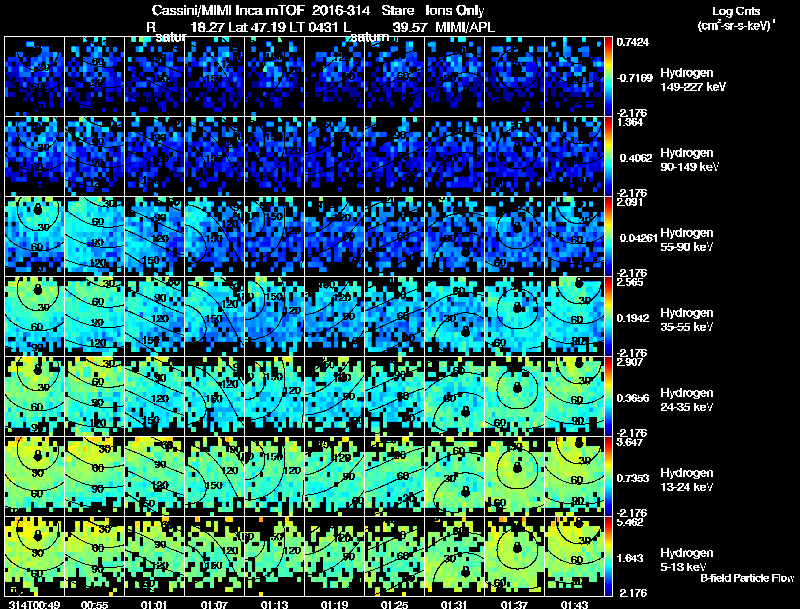Click the colorbar maximum value '1.364'
The image size is (800, 609).
point(630,122)
